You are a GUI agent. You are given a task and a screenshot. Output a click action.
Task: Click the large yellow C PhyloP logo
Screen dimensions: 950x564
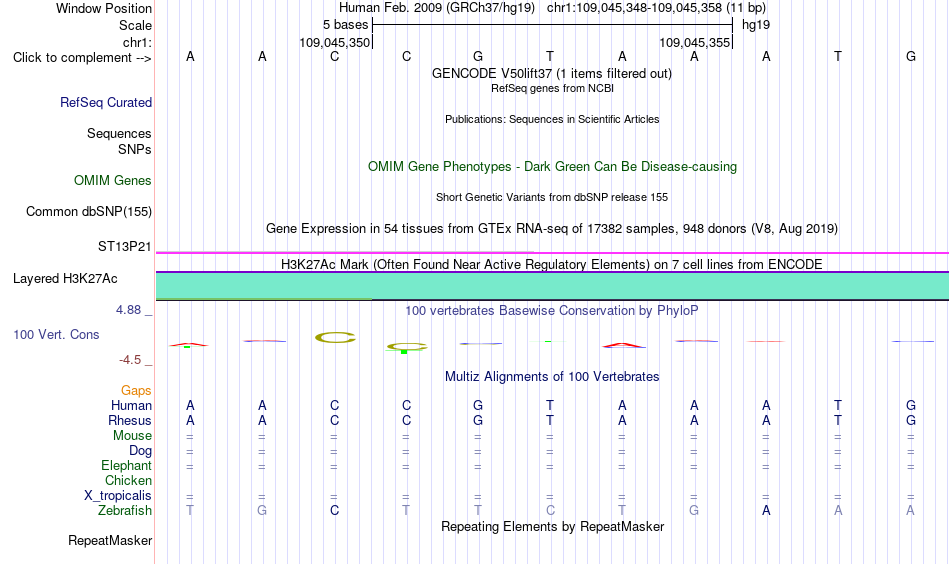[x=335, y=337]
